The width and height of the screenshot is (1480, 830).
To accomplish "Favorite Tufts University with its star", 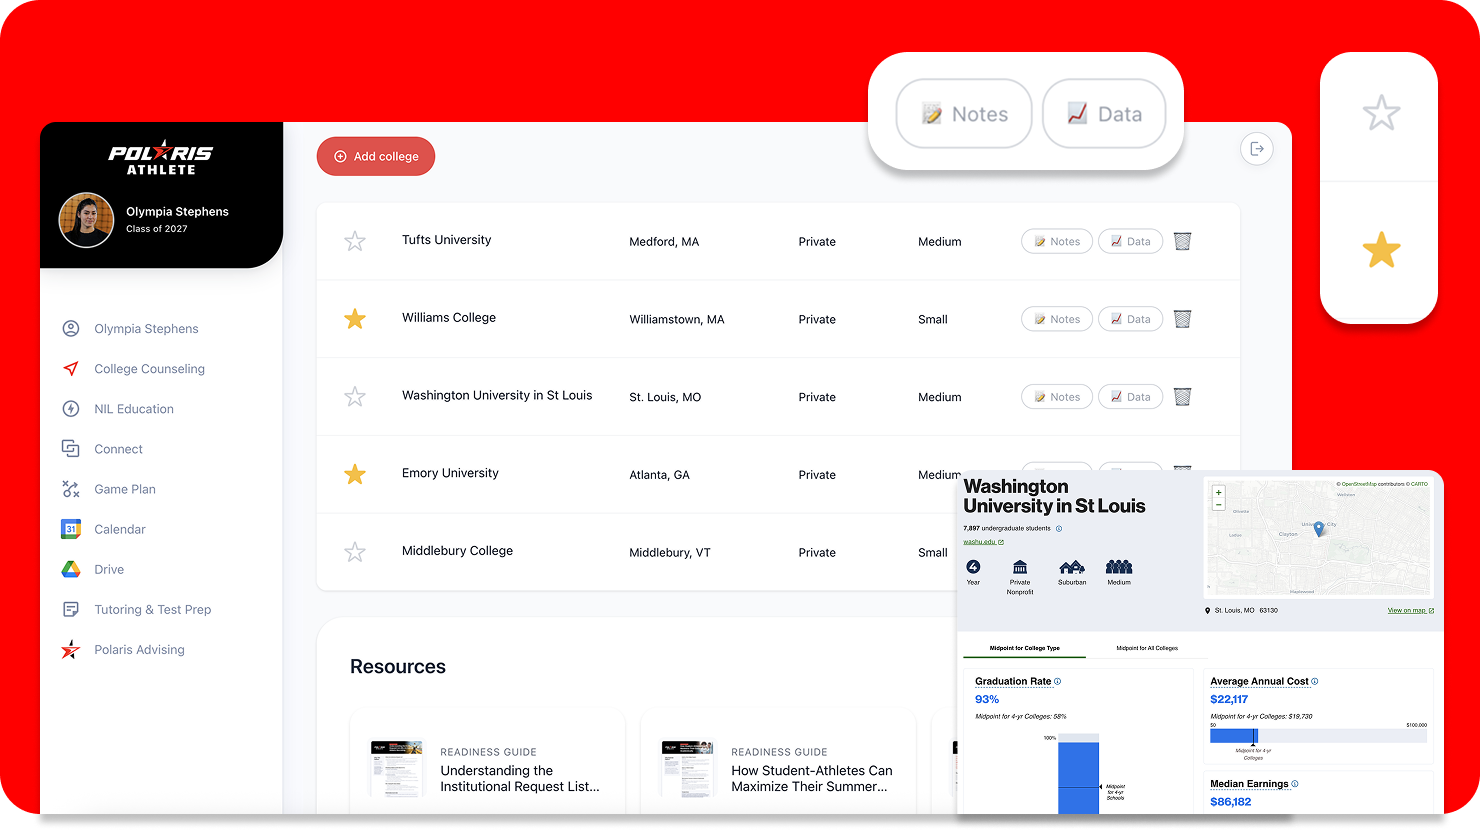I will click(x=355, y=241).
